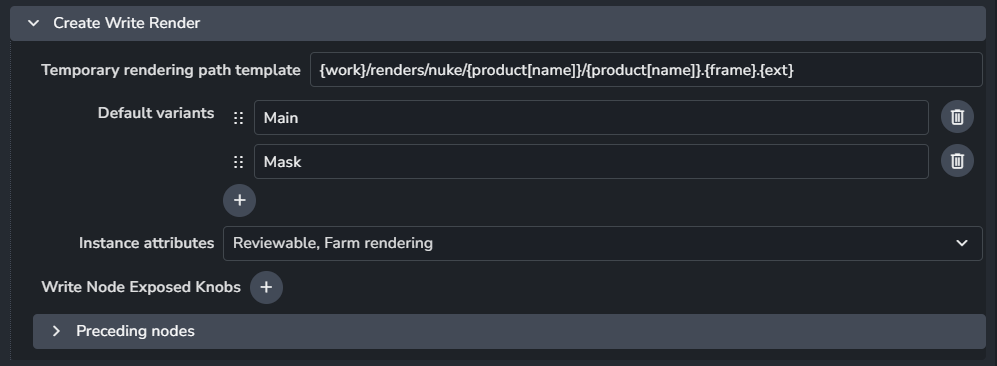Click the Default variants label
The height and width of the screenshot is (366, 997).
(156, 113)
